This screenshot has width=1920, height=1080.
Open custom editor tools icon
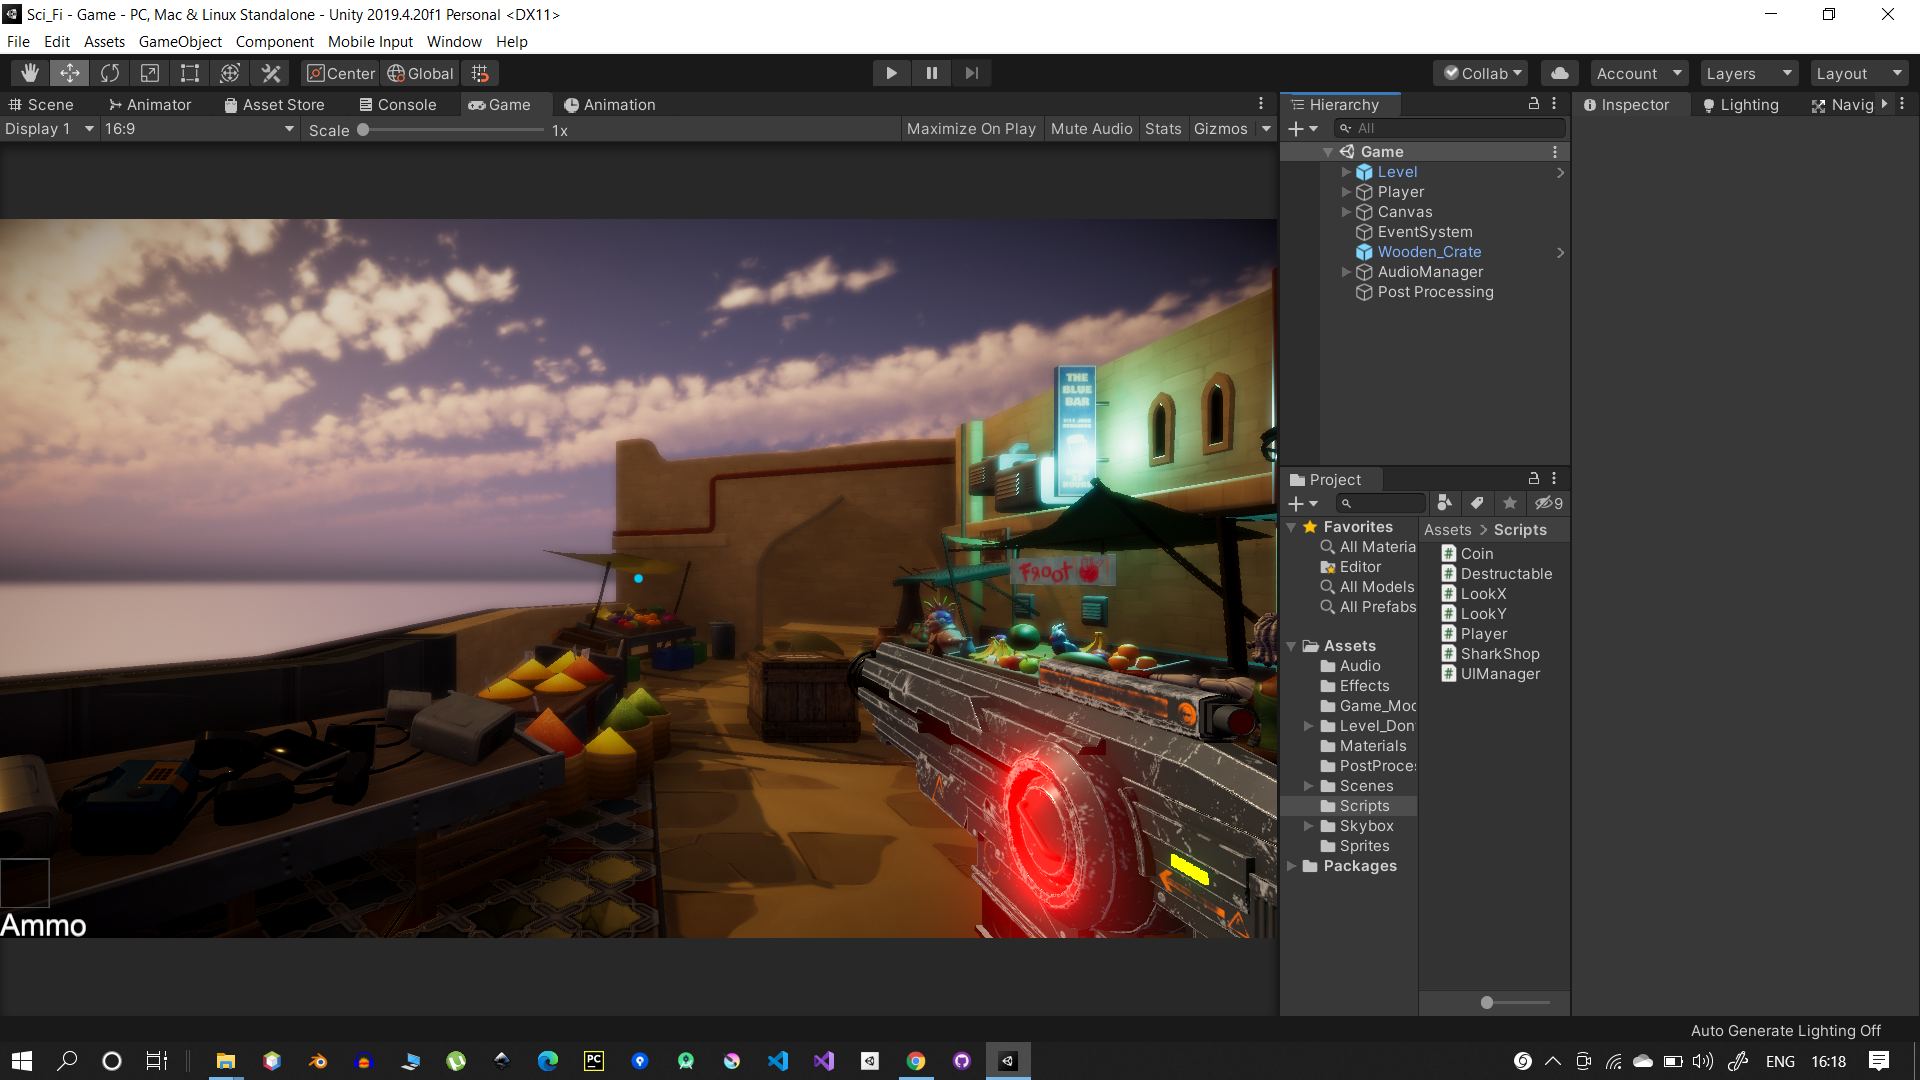[x=271, y=73]
